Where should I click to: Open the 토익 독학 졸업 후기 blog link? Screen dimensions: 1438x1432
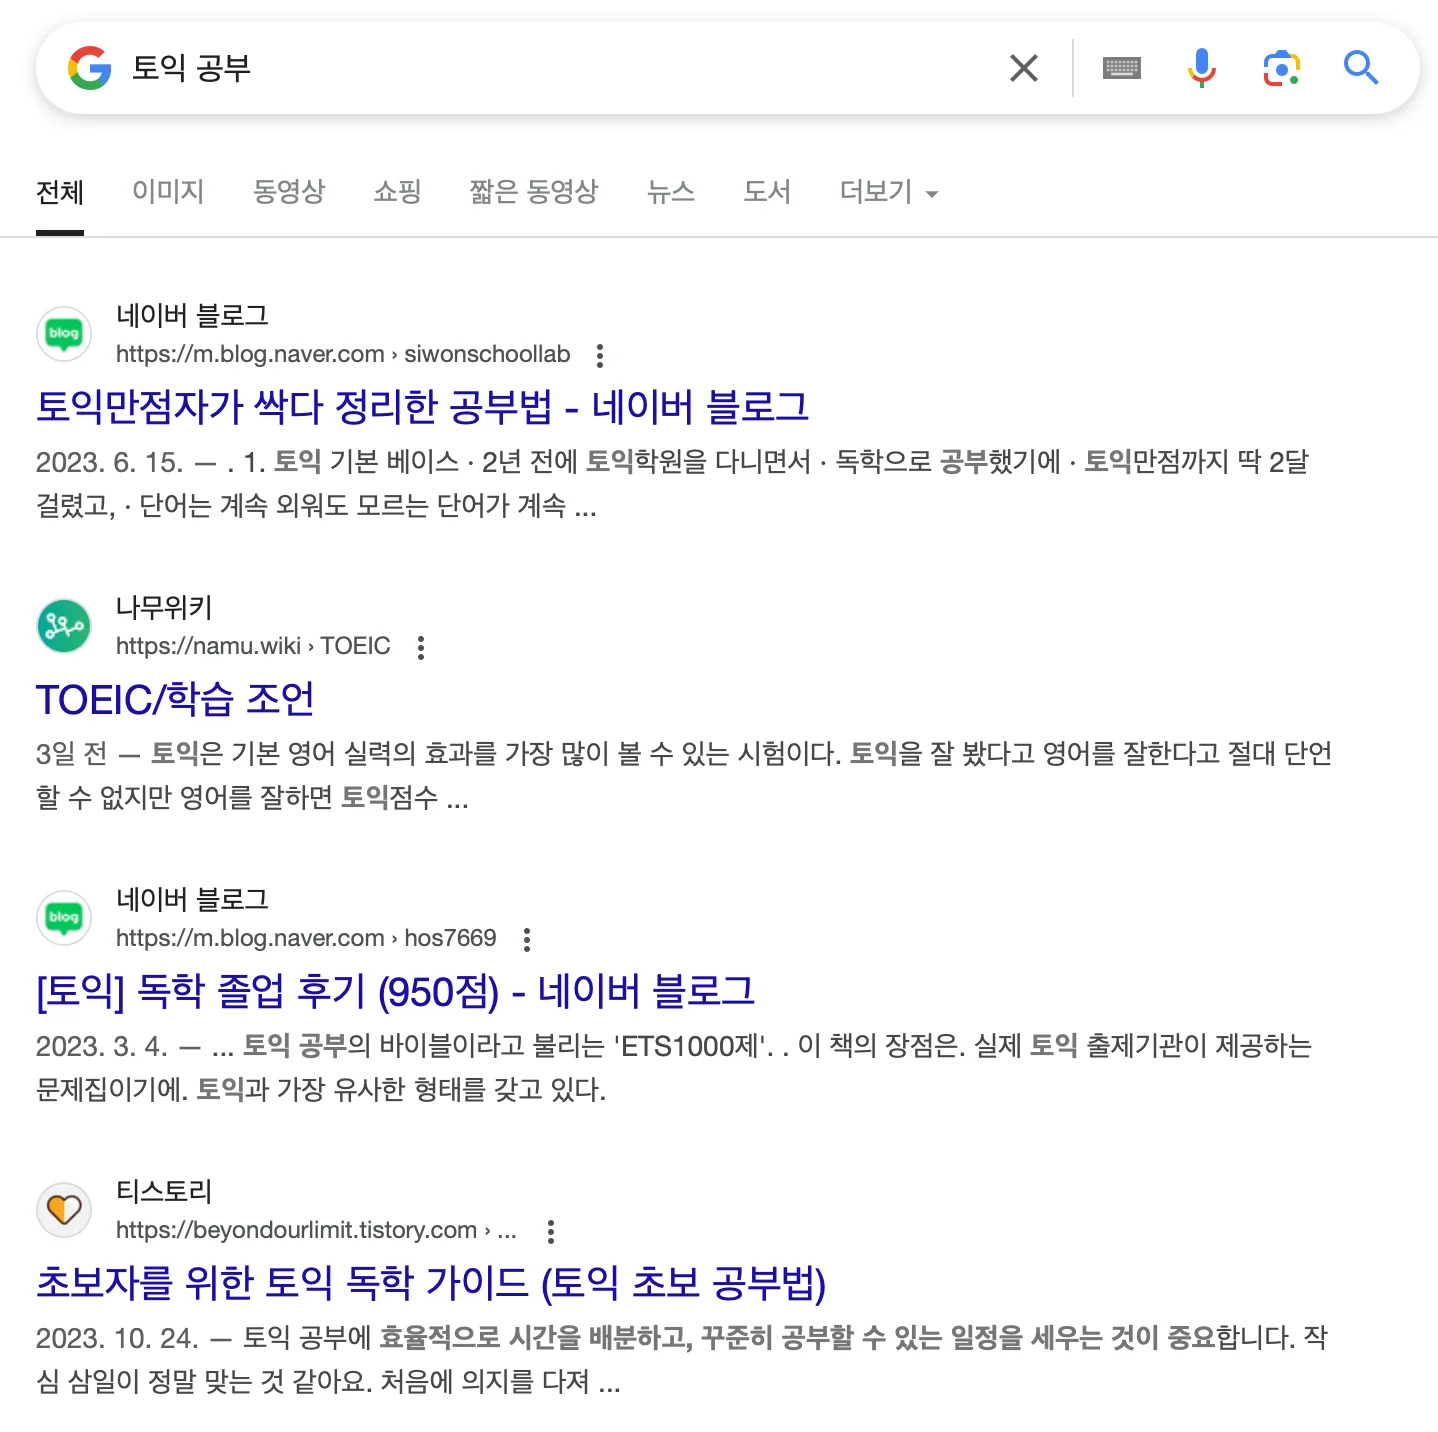(x=395, y=991)
